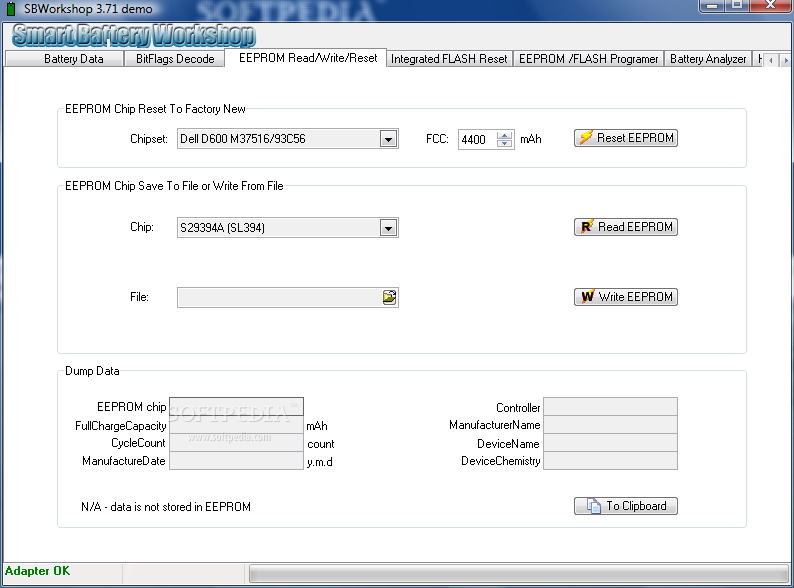
Task: Click the DeviceName field
Action: coord(610,443)
